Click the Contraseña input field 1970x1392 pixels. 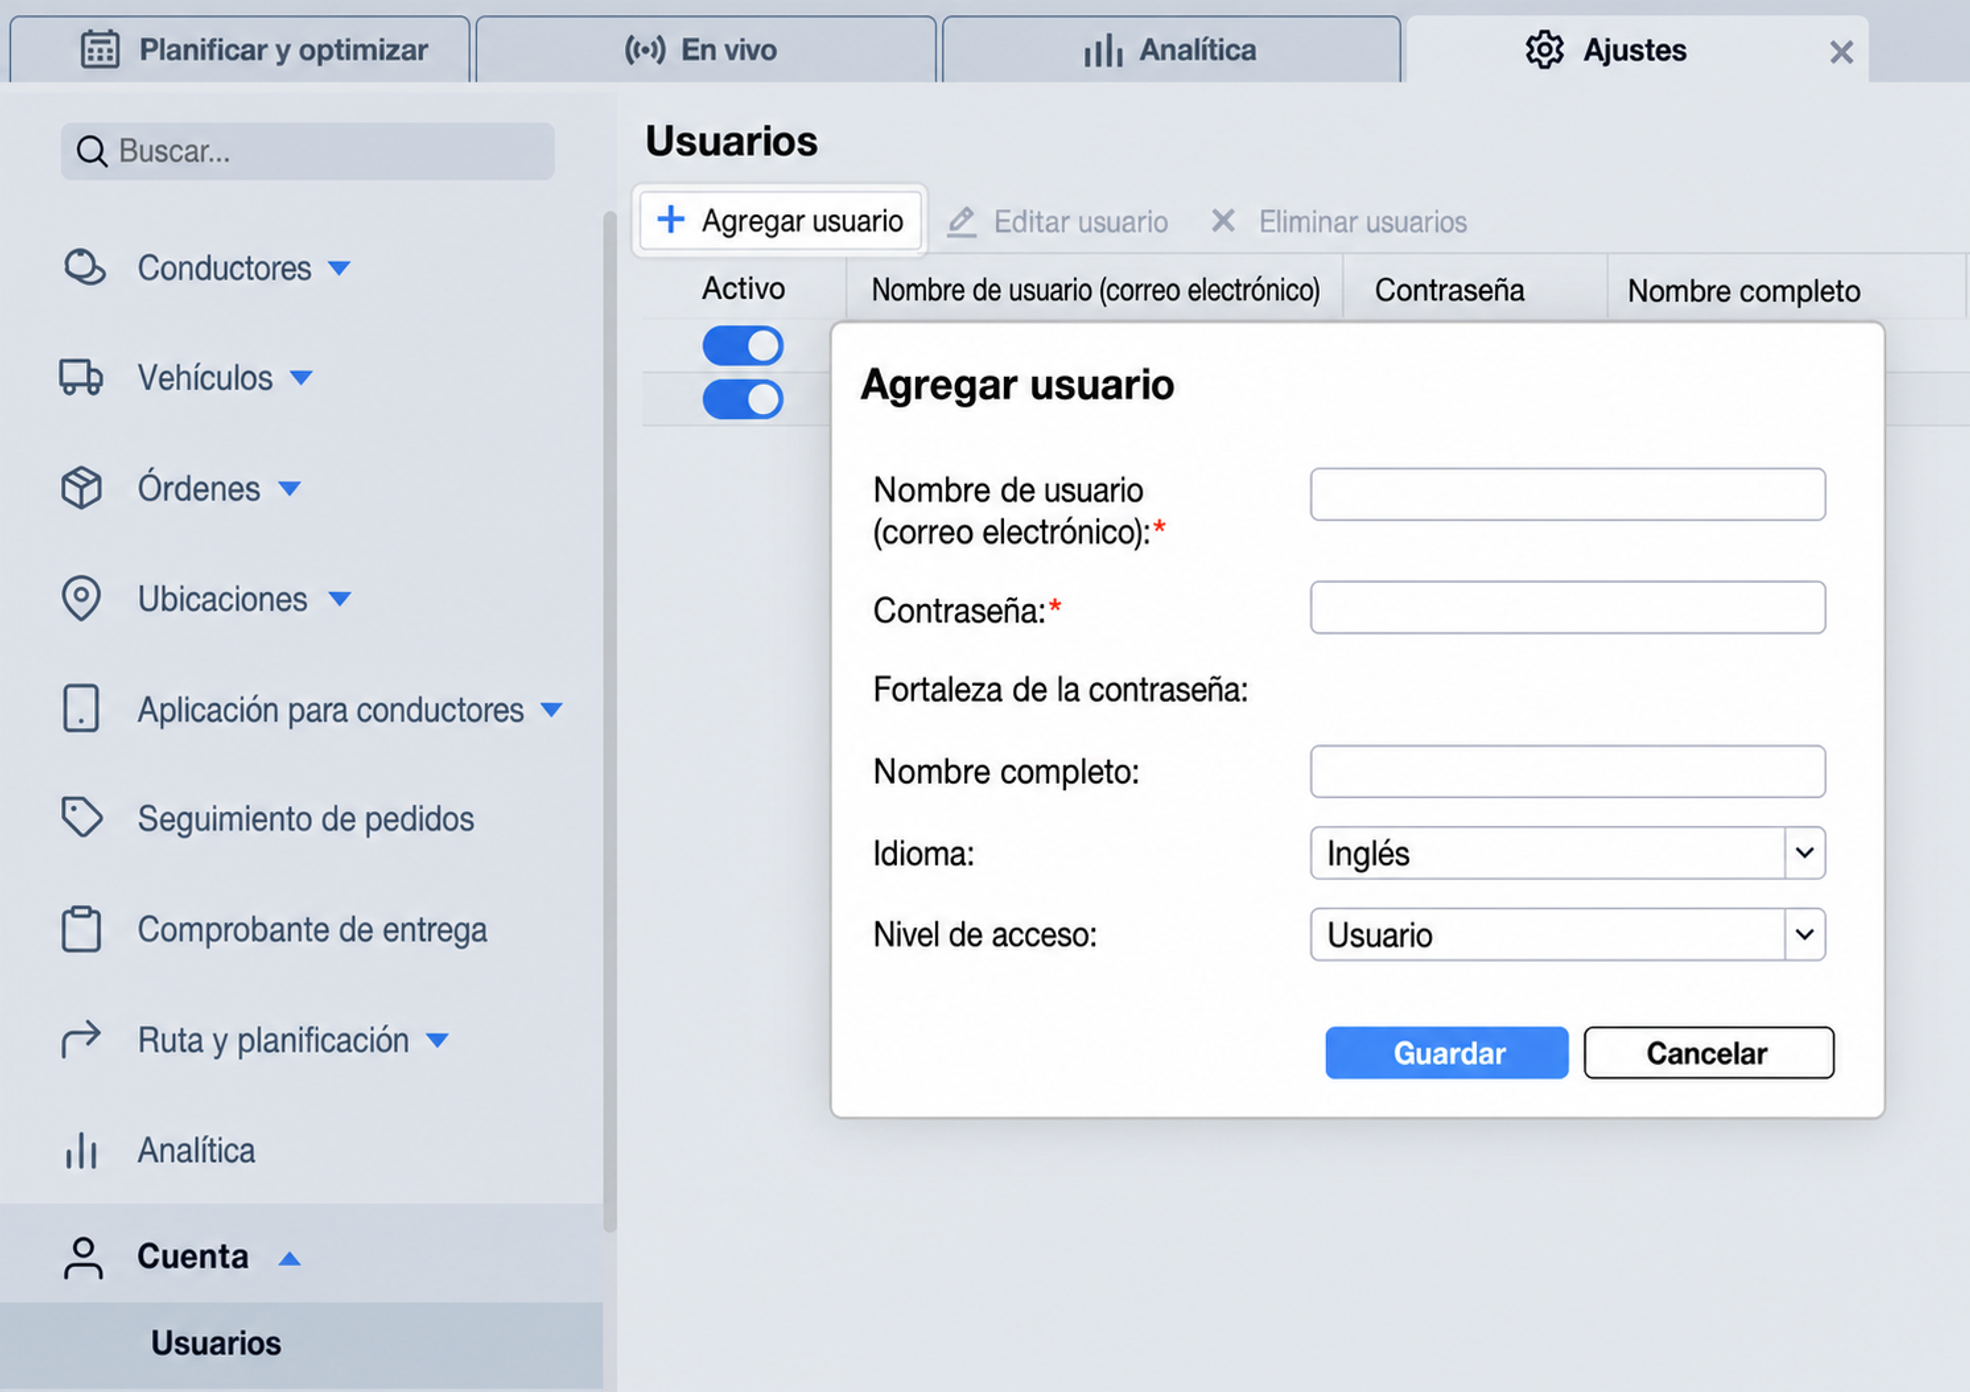click(x=1567, y=607)
